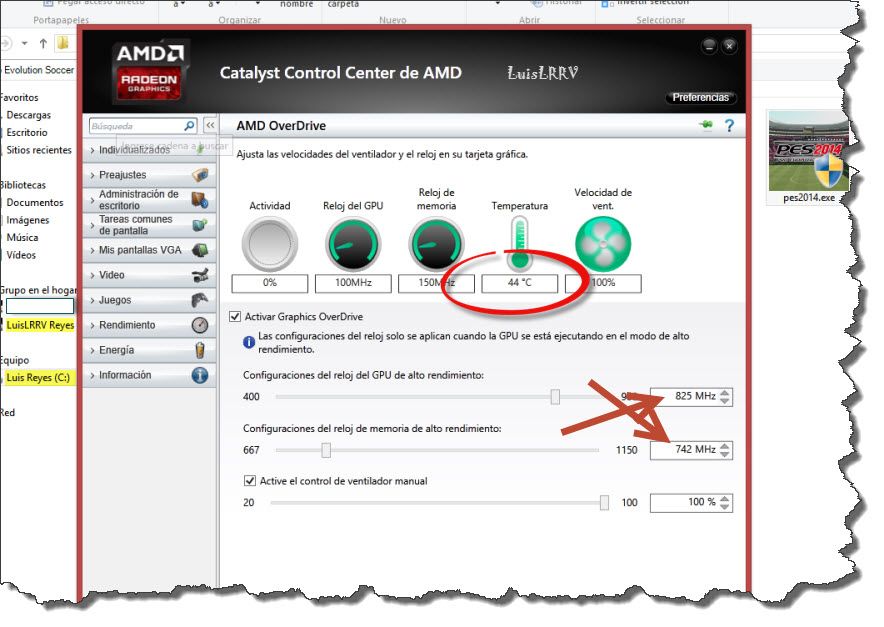Viewport: 884px width, 627px height.
Task: Open Vídeos library in Explorer
Action: point(21,255)
